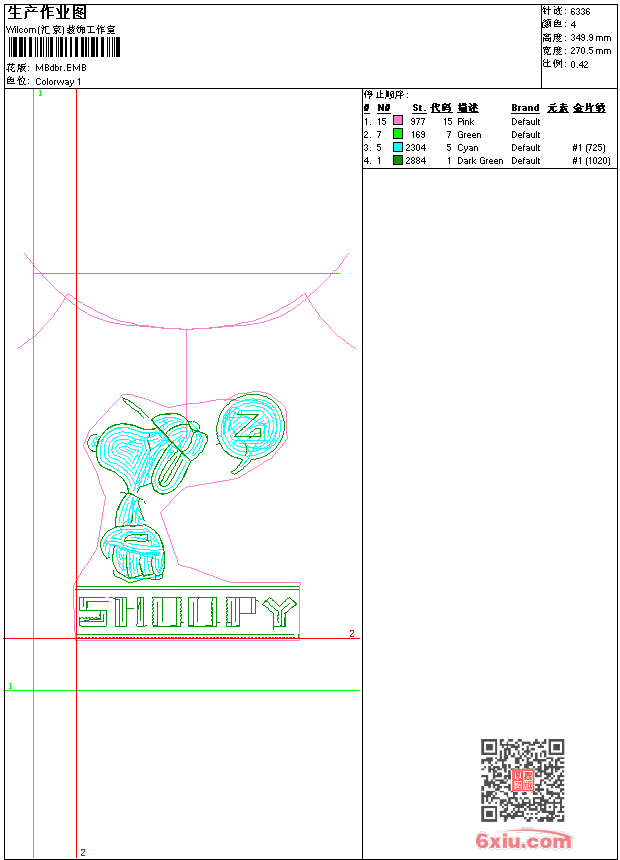
Task: Click the Pink color swatch
Action: (x=398, y=121)
